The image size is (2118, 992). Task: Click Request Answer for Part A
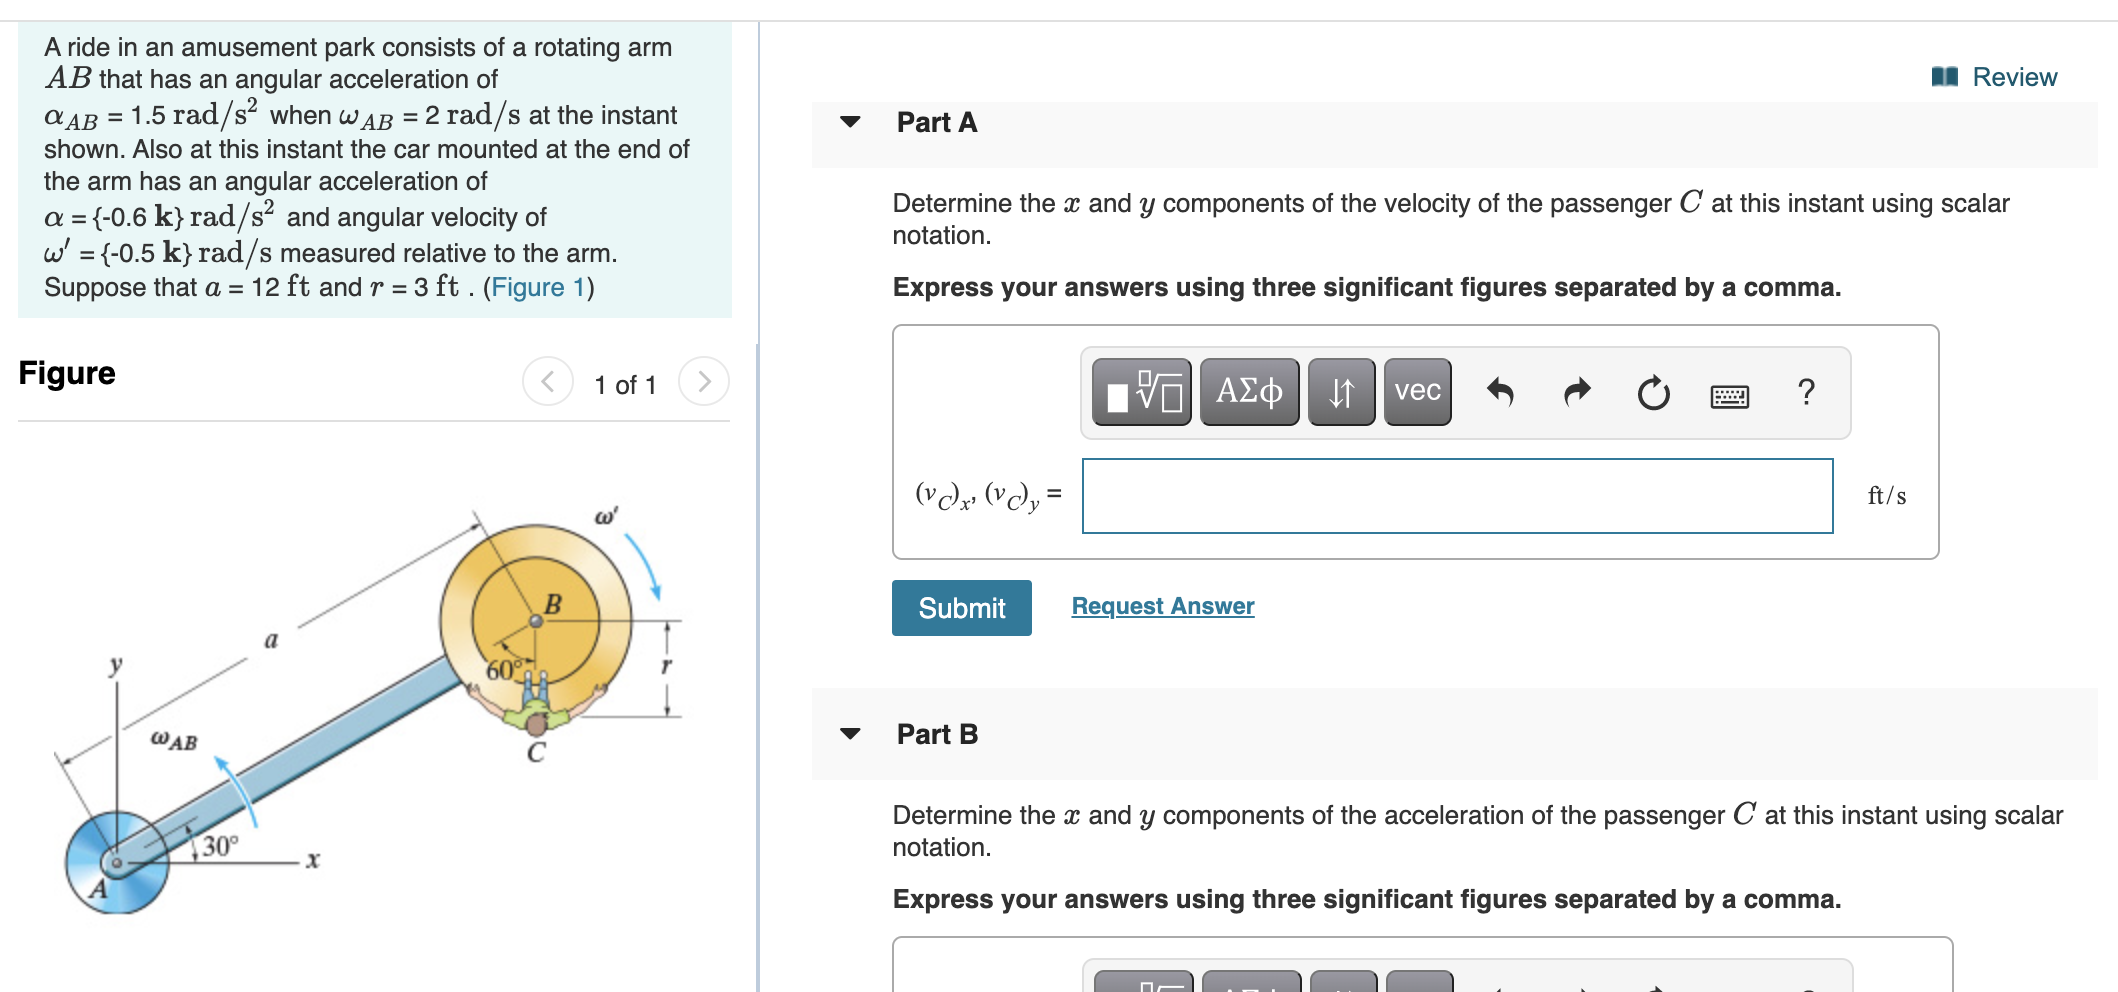pos(1161,605)
